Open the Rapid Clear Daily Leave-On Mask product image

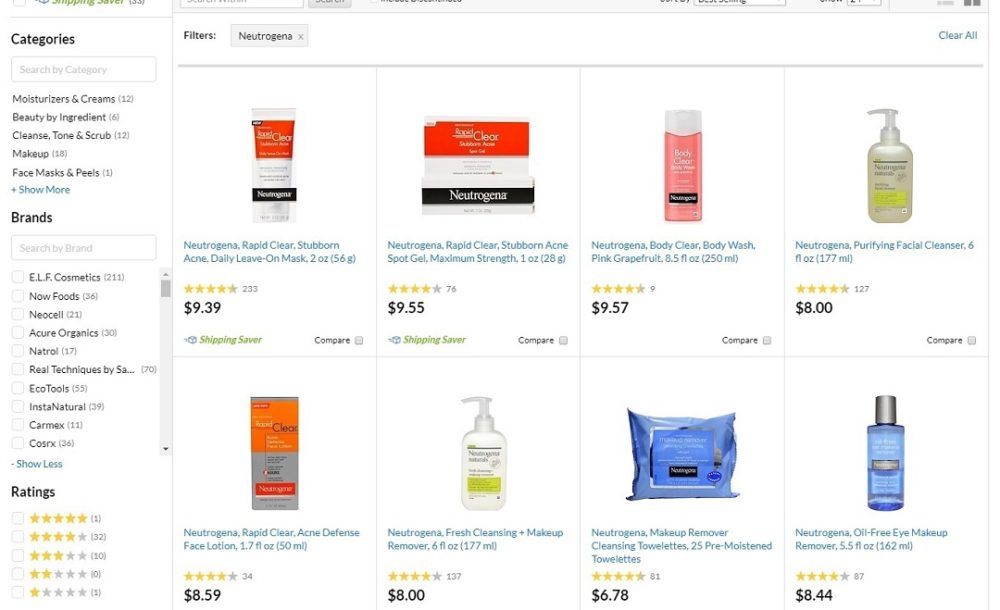(274, 165)
